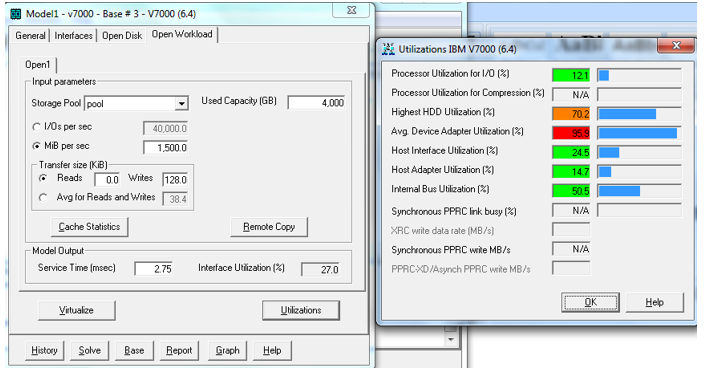Image resolution: width=705 pixels, height=375 pixels.
Task: Click OK in the Utilizations dialog
Action: point(590,302)
